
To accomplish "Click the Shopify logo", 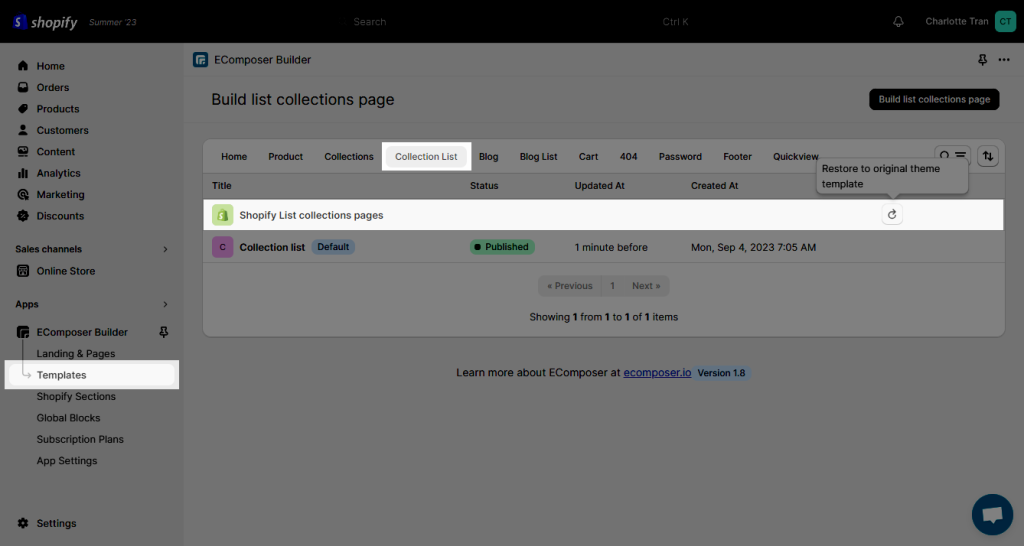I will [x=44, y=22].
